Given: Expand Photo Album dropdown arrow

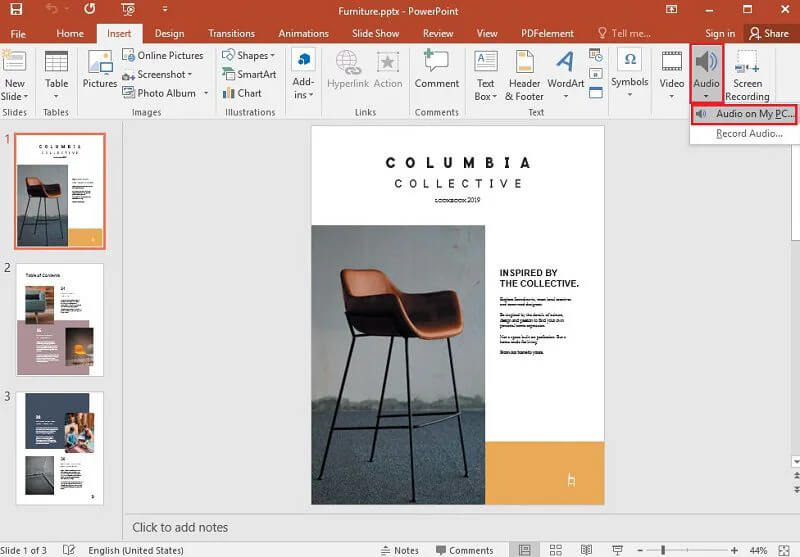Looking at the screenshot, I should coord(206,93).
